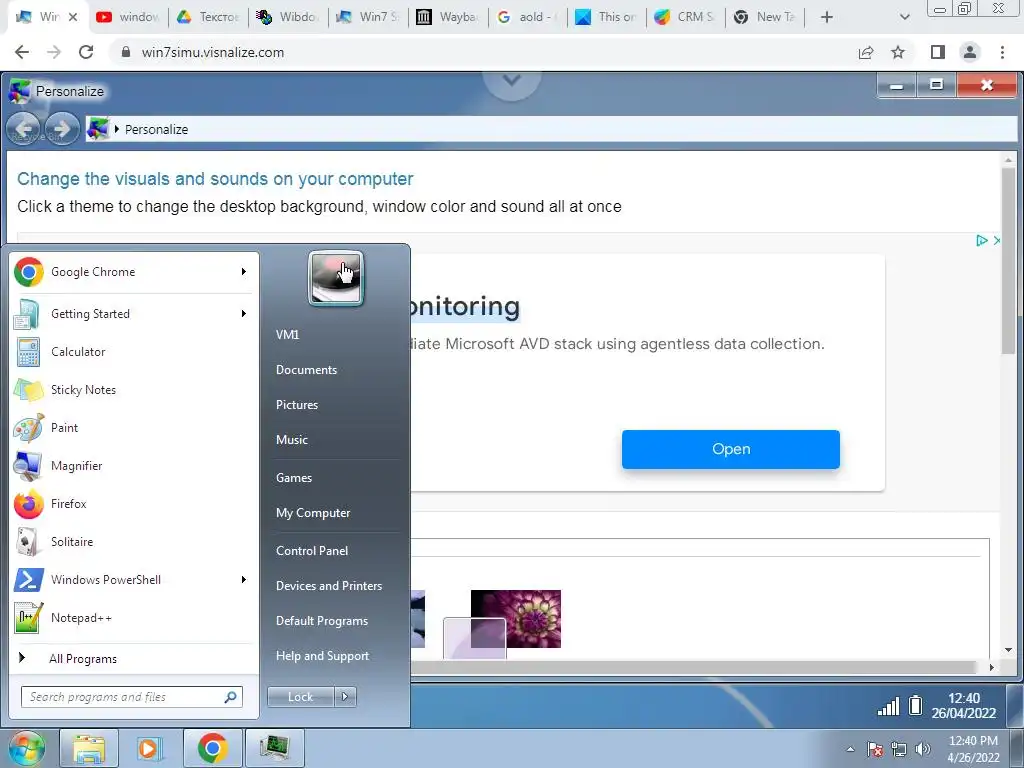Click the battery icon in upper taskbar
Image resolution: width=1024 pixels, height=768 pixels.
click(916, 705)
